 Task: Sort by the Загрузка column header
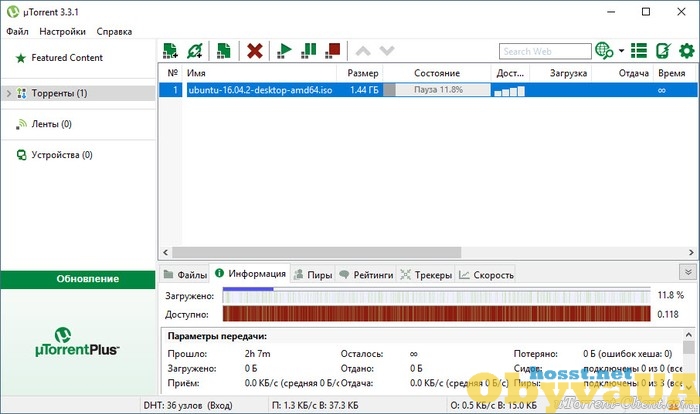pyautogui.click(x=561, y=73)
